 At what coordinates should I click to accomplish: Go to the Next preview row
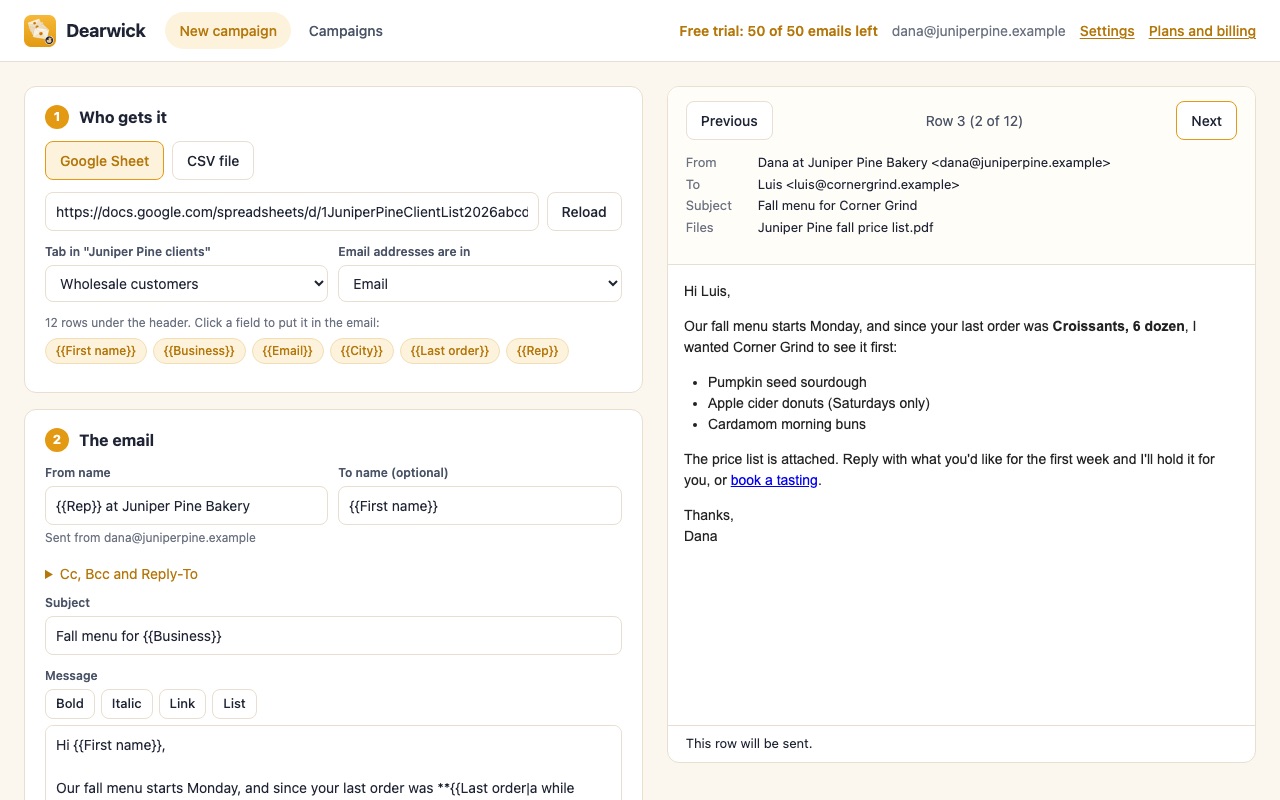tap(1206, 120)
